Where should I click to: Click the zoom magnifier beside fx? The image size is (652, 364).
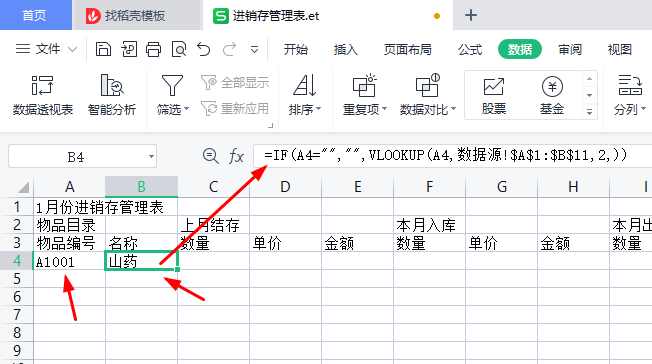click(210, 156)
